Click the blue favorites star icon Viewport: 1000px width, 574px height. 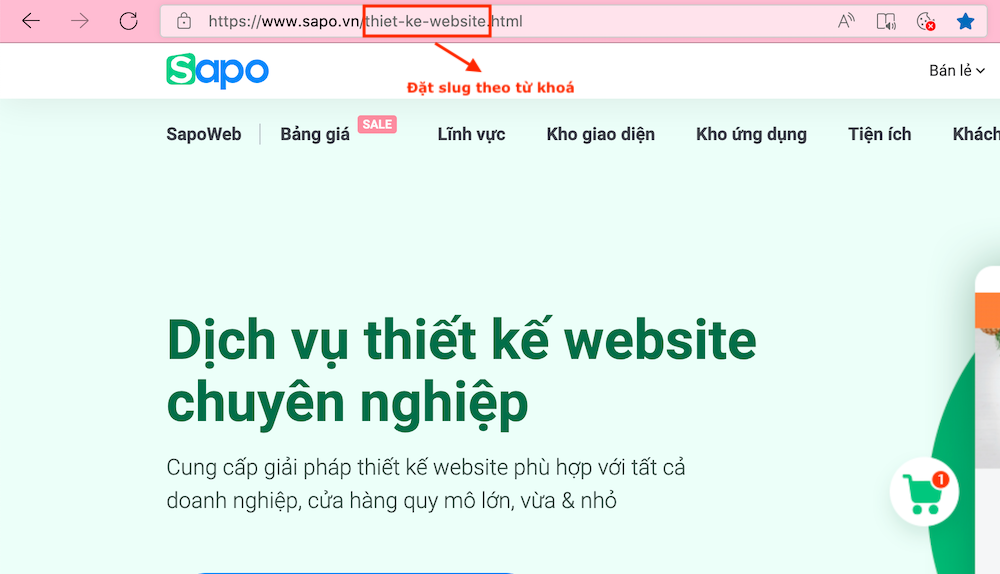[x=966, y=21]
